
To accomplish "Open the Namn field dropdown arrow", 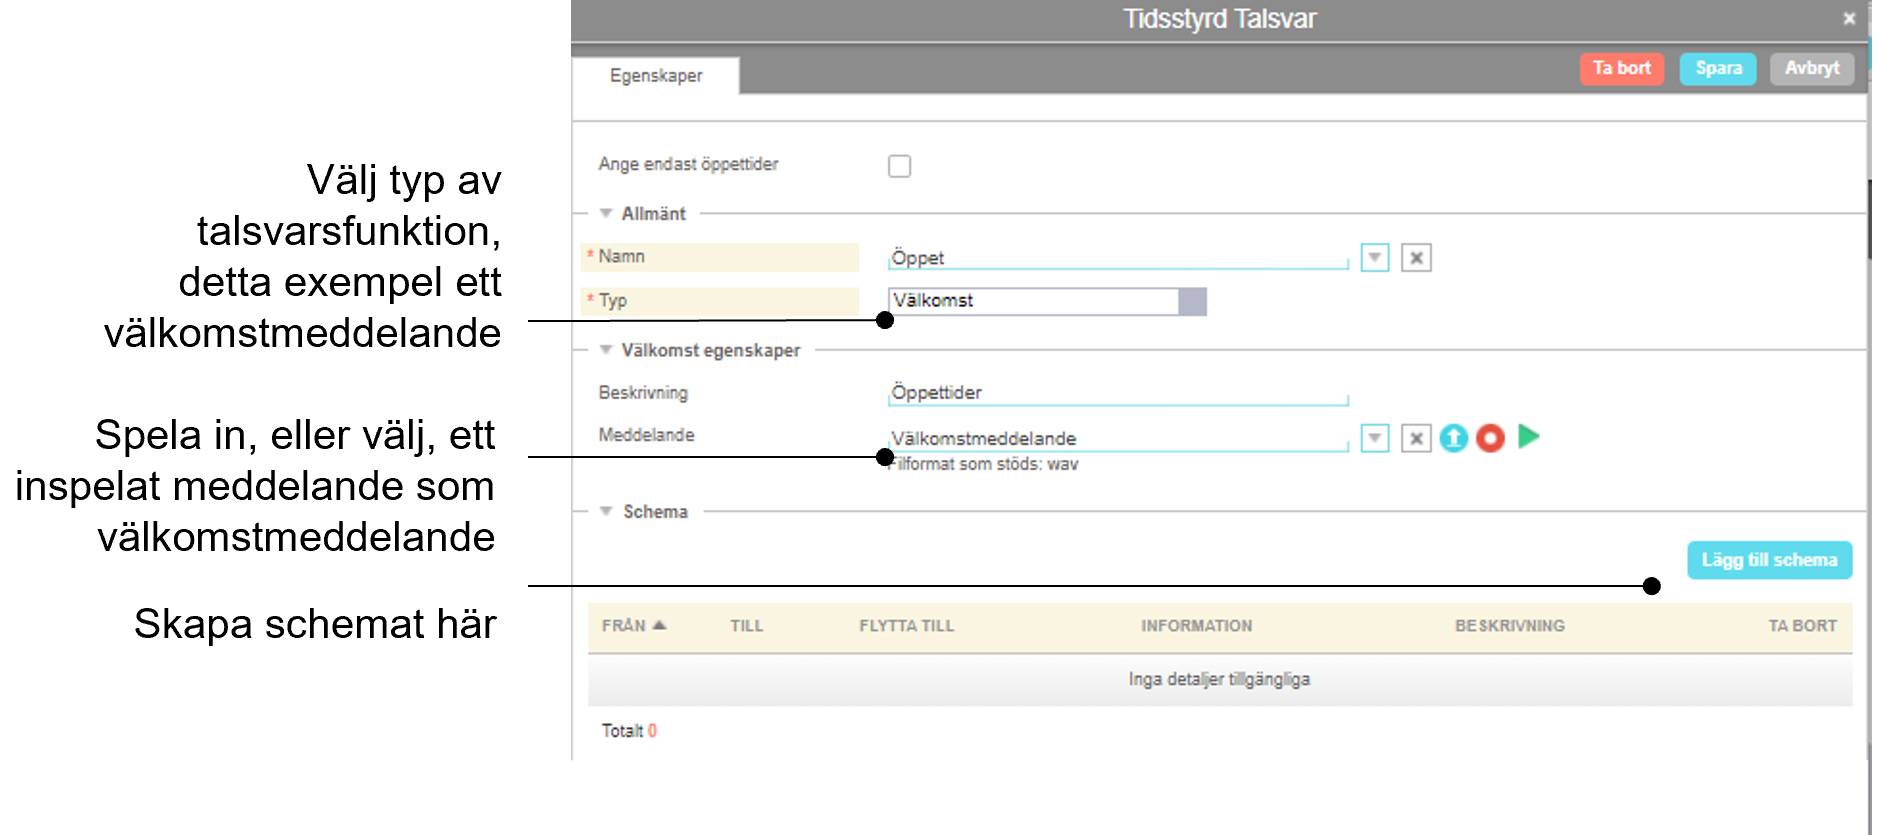I will [x=1375, y=258].
